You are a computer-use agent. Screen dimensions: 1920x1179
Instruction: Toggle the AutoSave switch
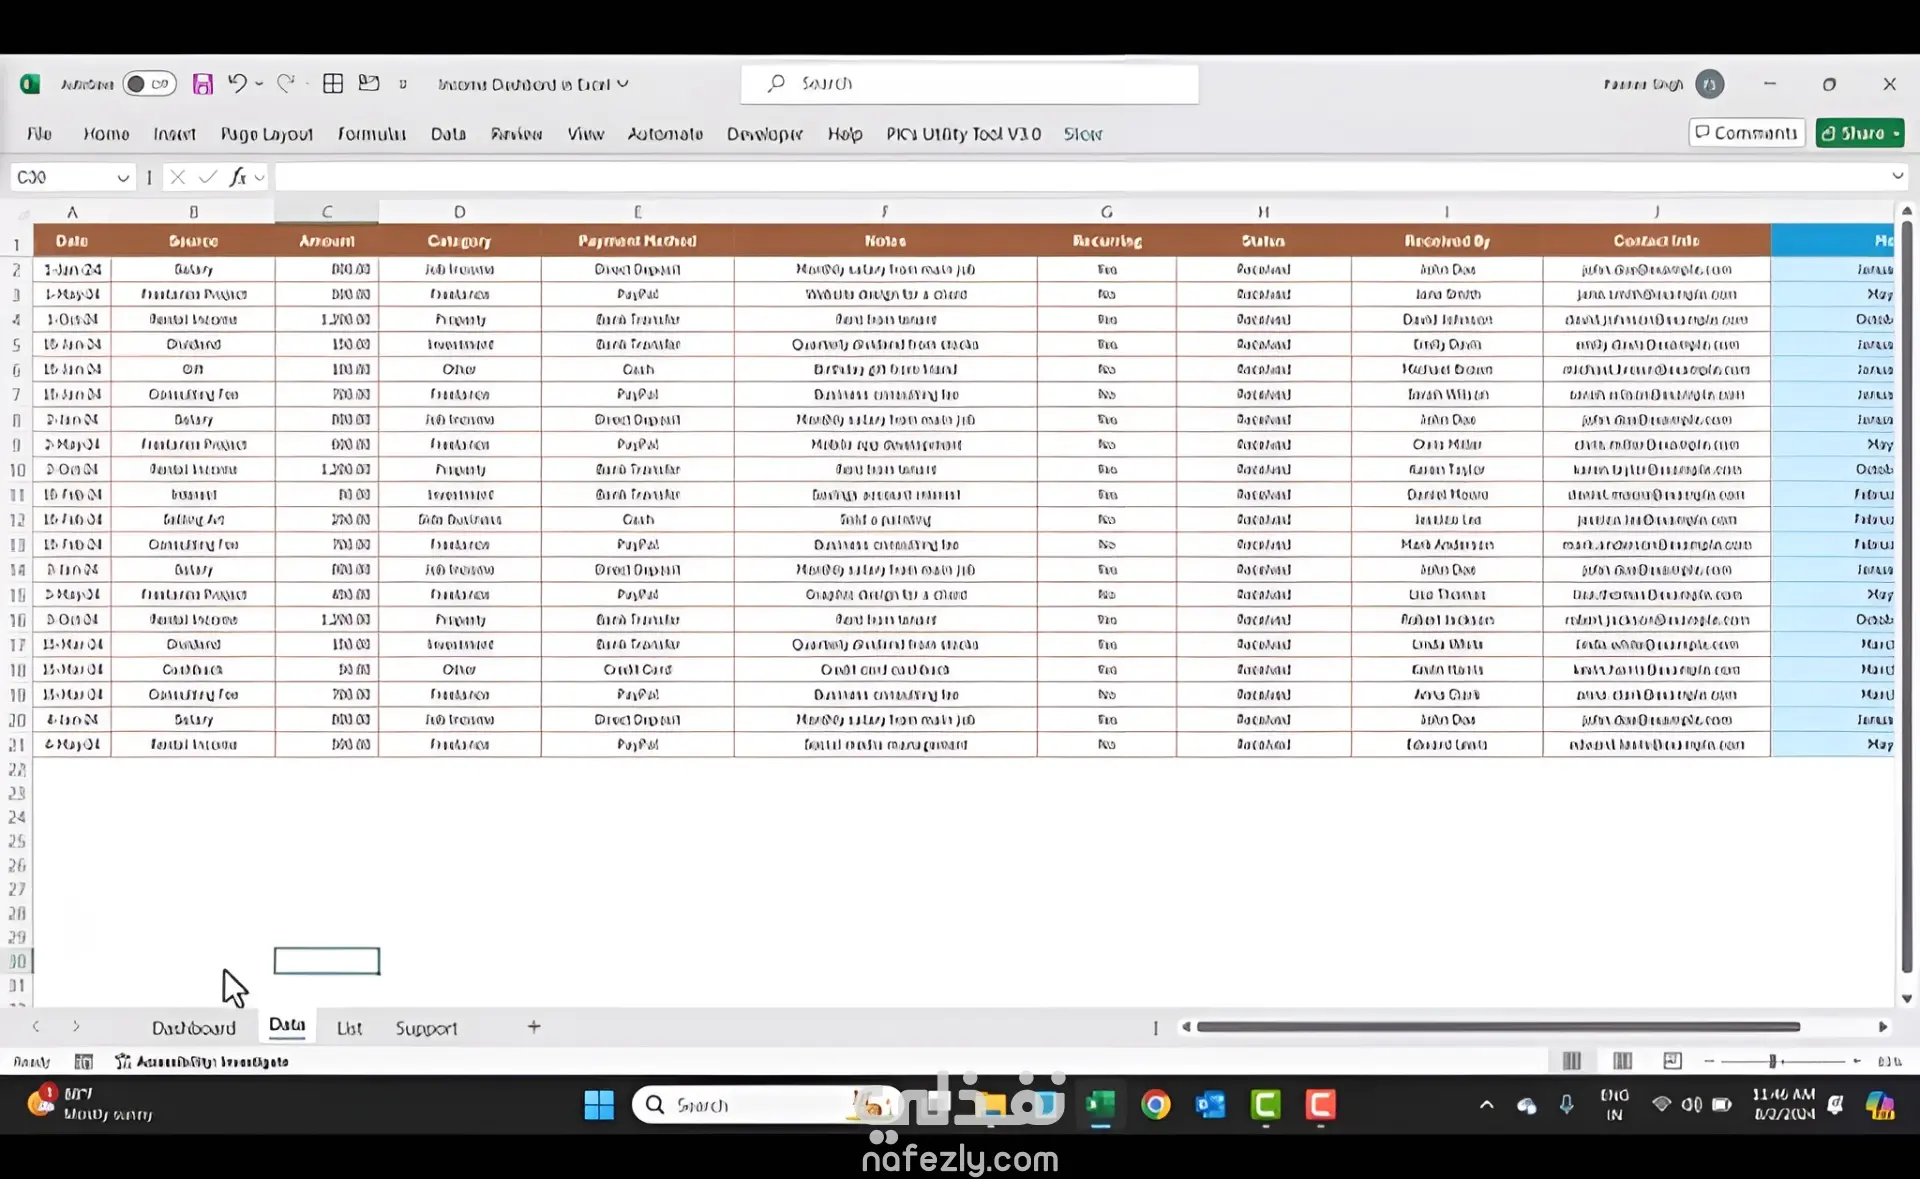149,84
